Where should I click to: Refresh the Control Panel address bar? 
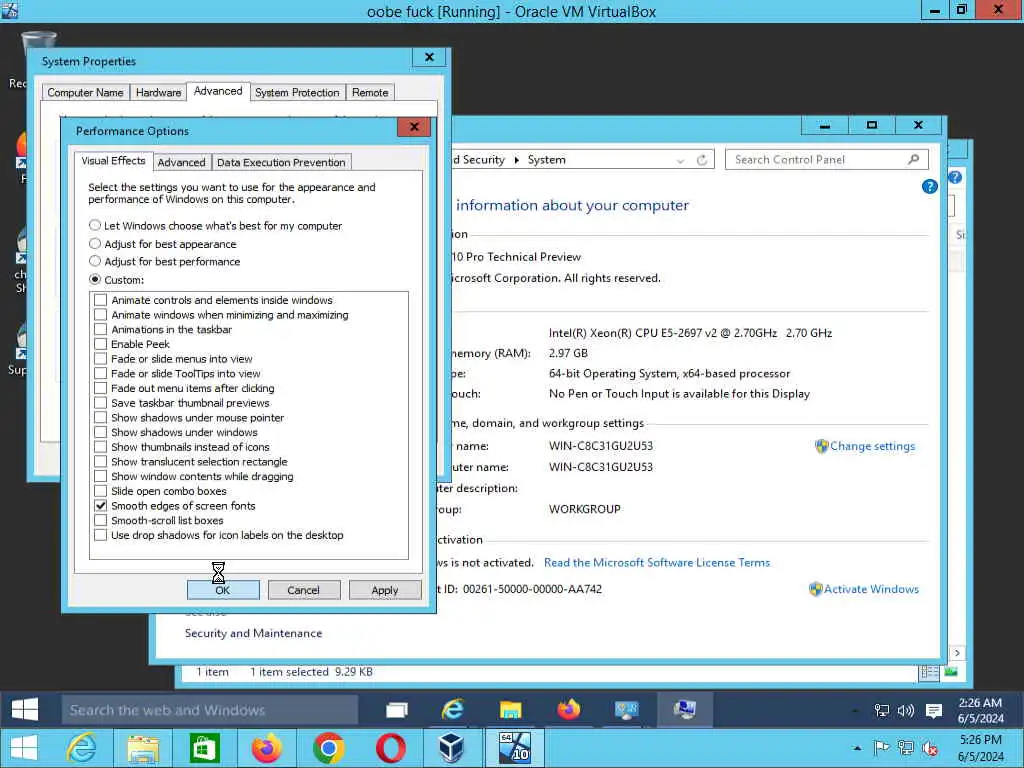tap(702, 160)
